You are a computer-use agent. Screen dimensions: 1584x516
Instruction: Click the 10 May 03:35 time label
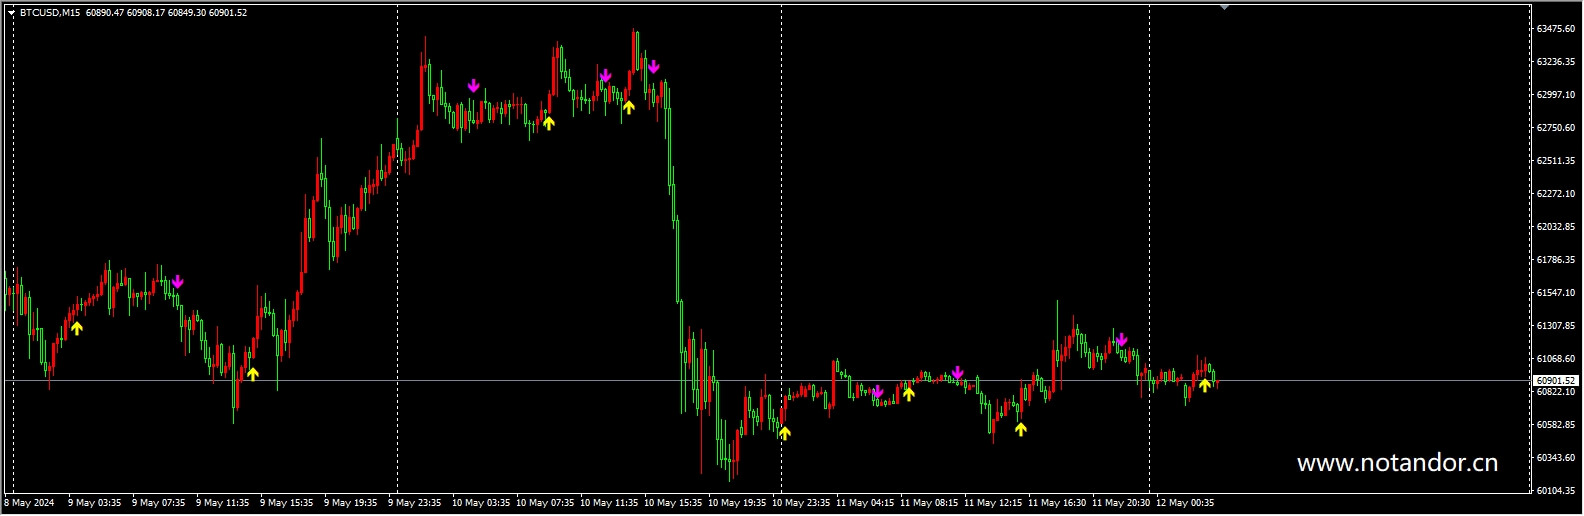click(481, 503)
